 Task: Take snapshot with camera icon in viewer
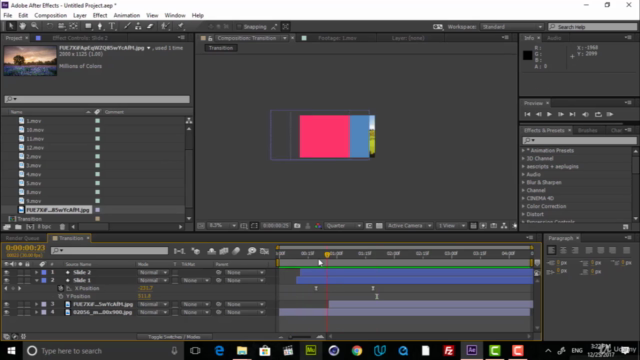tap(297, 226)
